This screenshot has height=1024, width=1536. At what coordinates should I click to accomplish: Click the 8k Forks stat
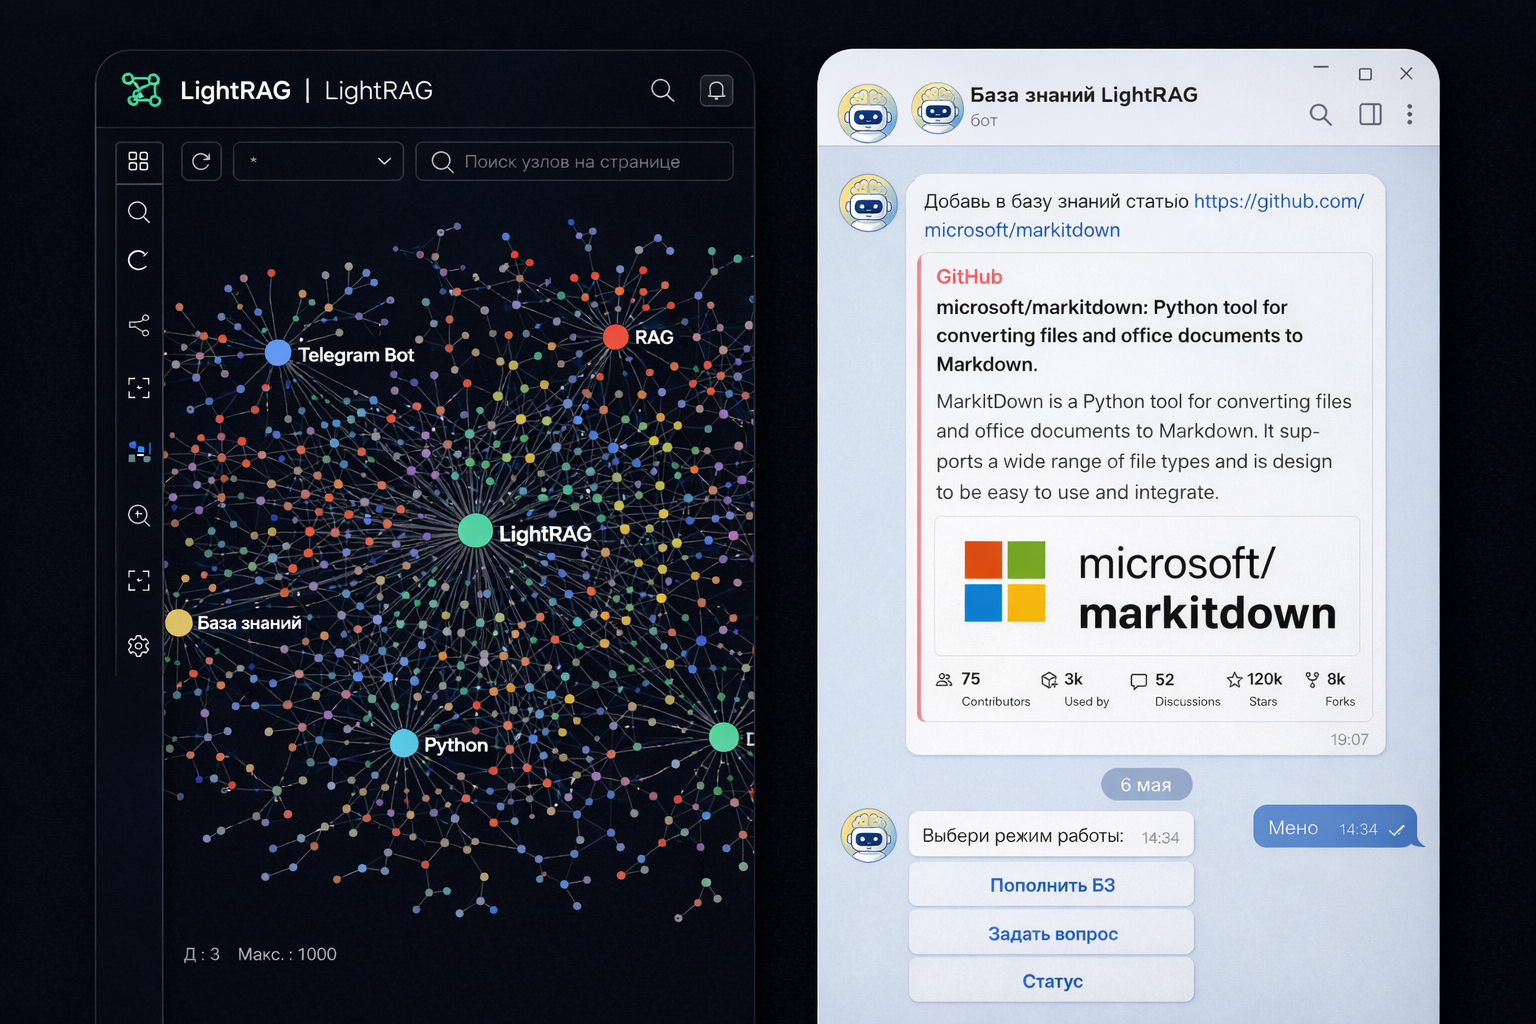(x=1330, y=689)
